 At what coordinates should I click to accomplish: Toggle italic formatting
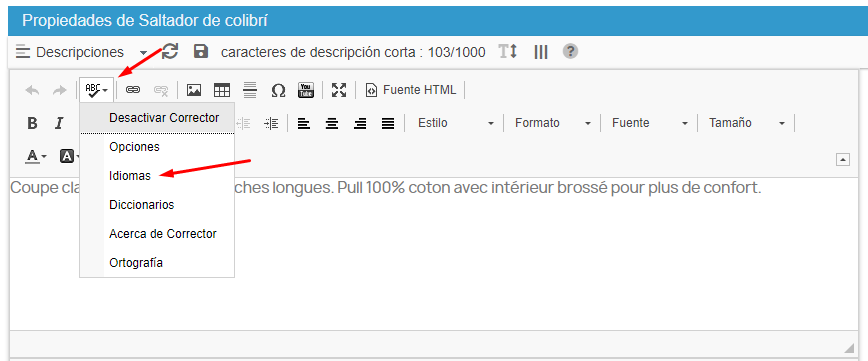point(59,123)
